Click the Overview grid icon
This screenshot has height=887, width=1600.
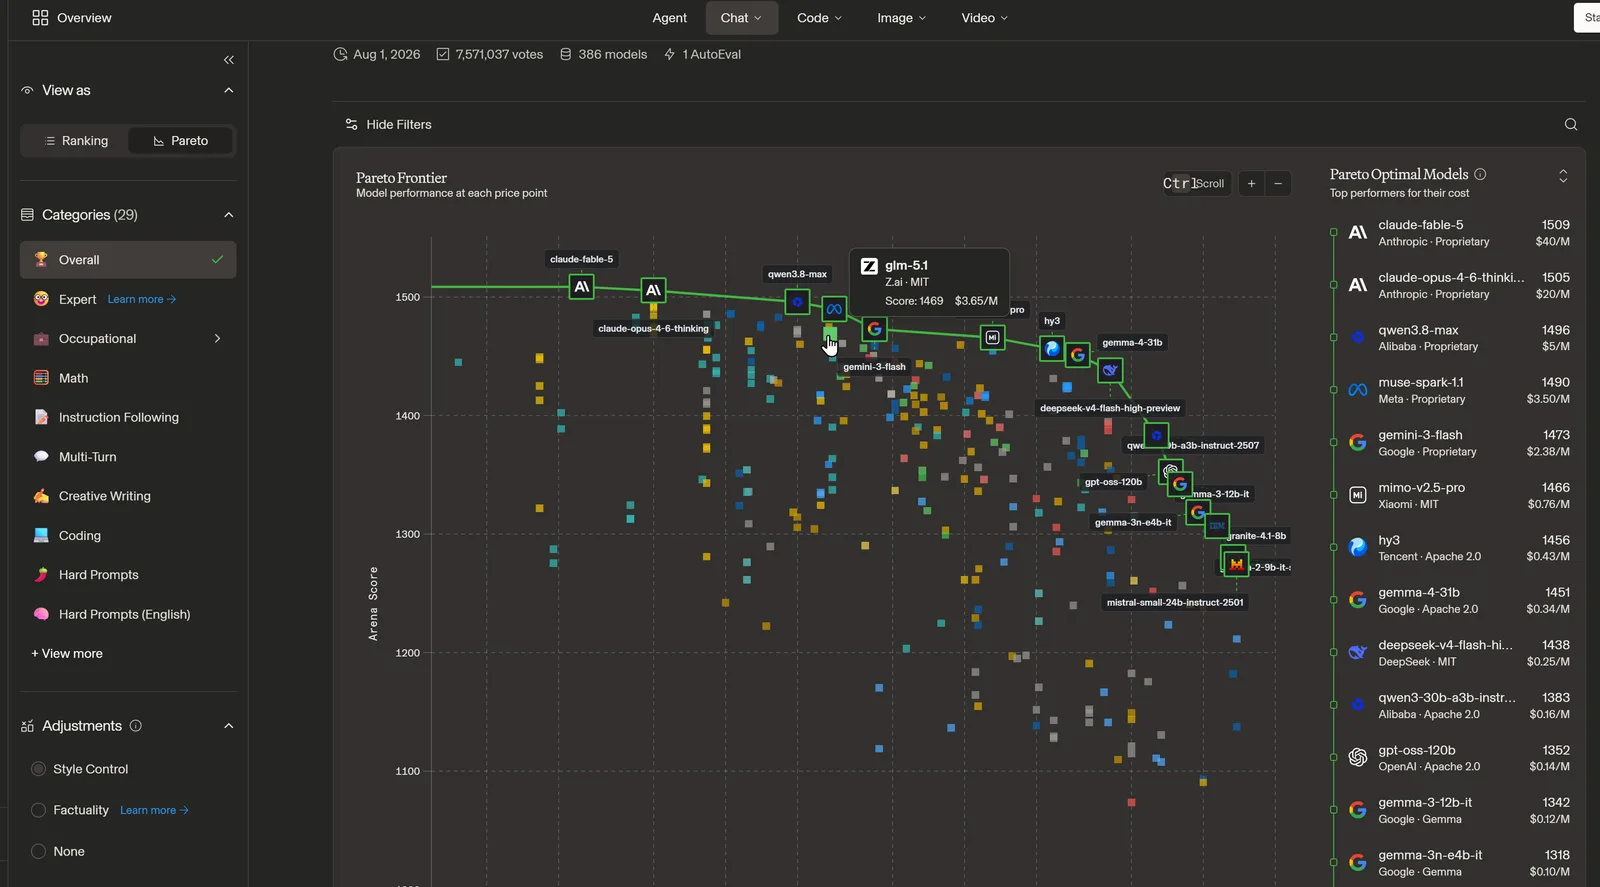40,18
